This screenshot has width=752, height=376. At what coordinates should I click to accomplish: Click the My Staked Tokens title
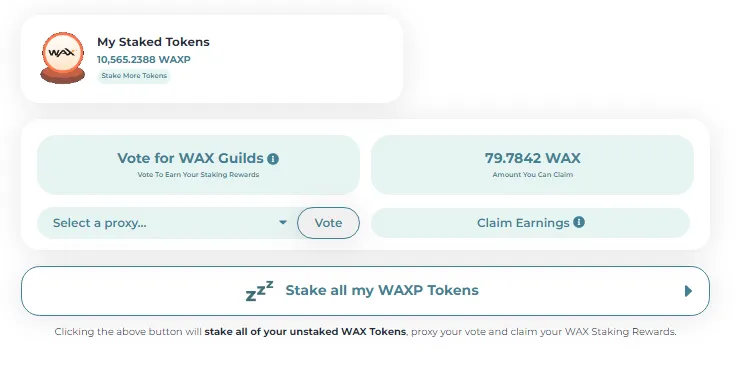153,42
